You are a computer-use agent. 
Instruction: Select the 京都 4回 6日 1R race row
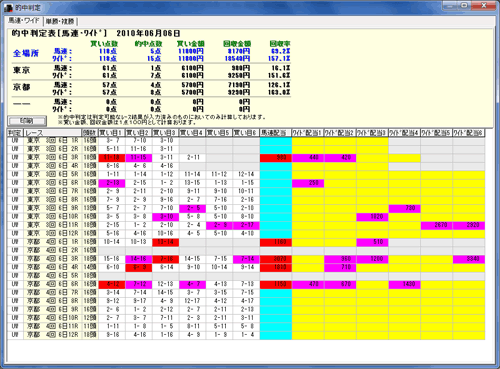coord(246,242)
